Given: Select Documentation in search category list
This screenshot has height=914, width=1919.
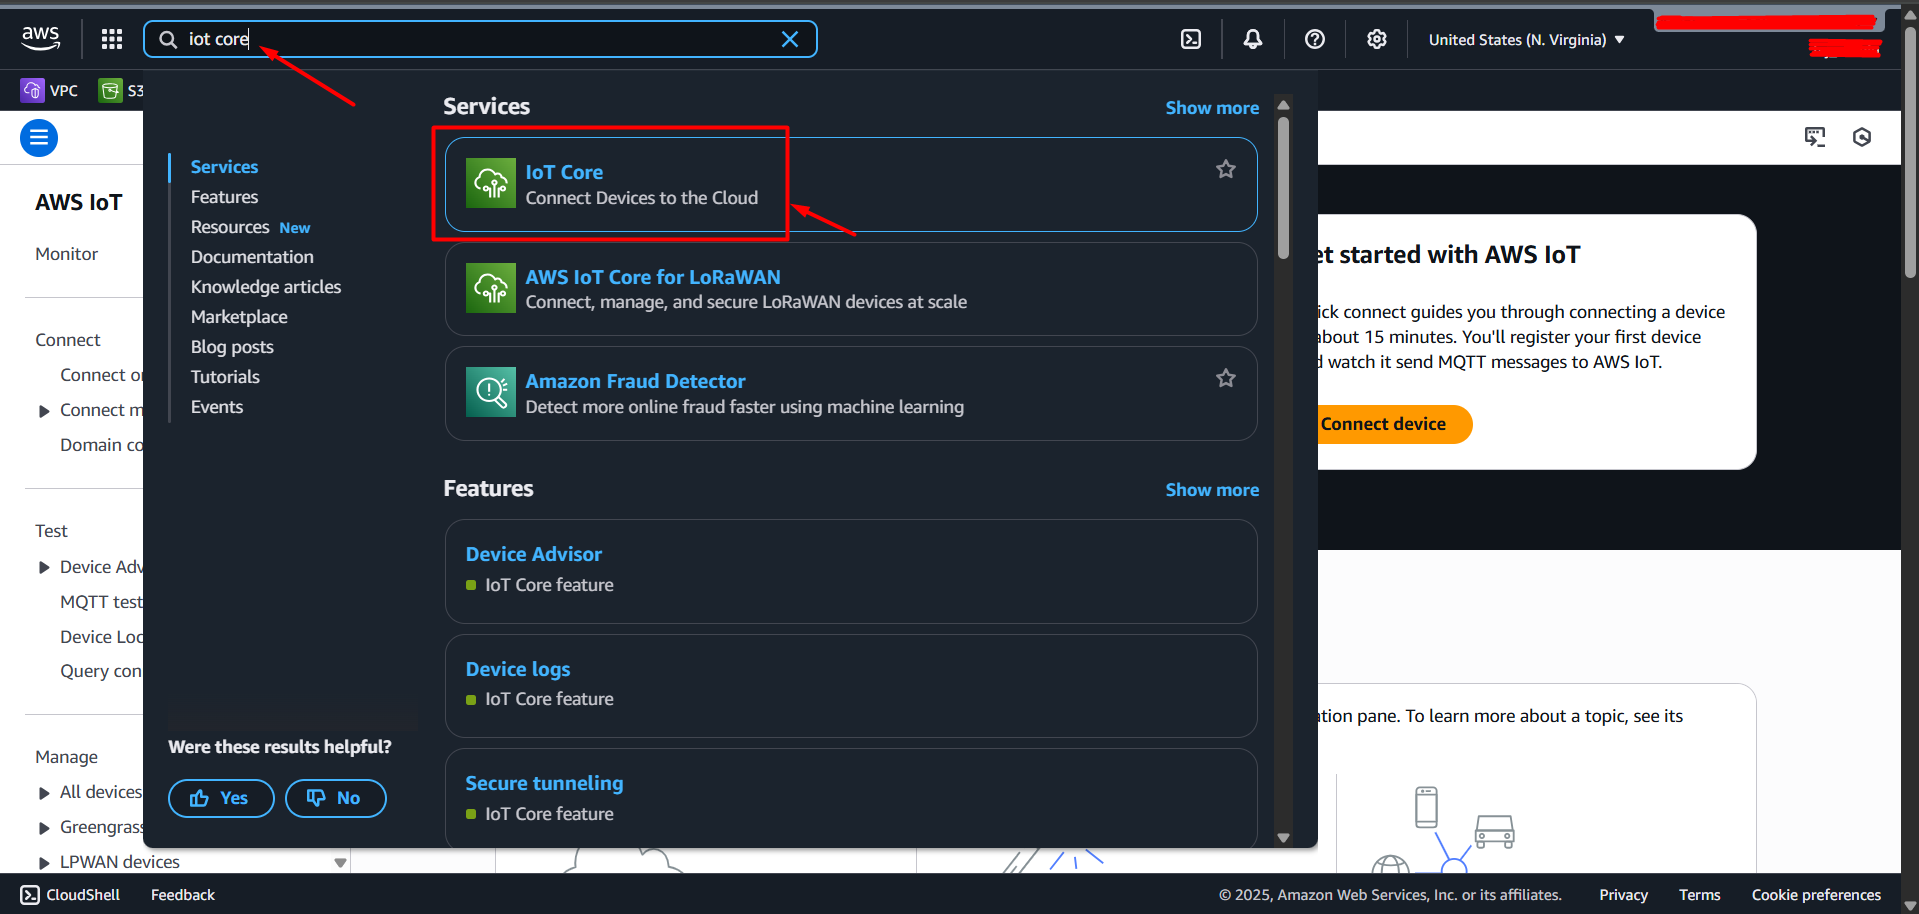Looking at the screenshot, I should pyautogui.click(x=252, y=257).
